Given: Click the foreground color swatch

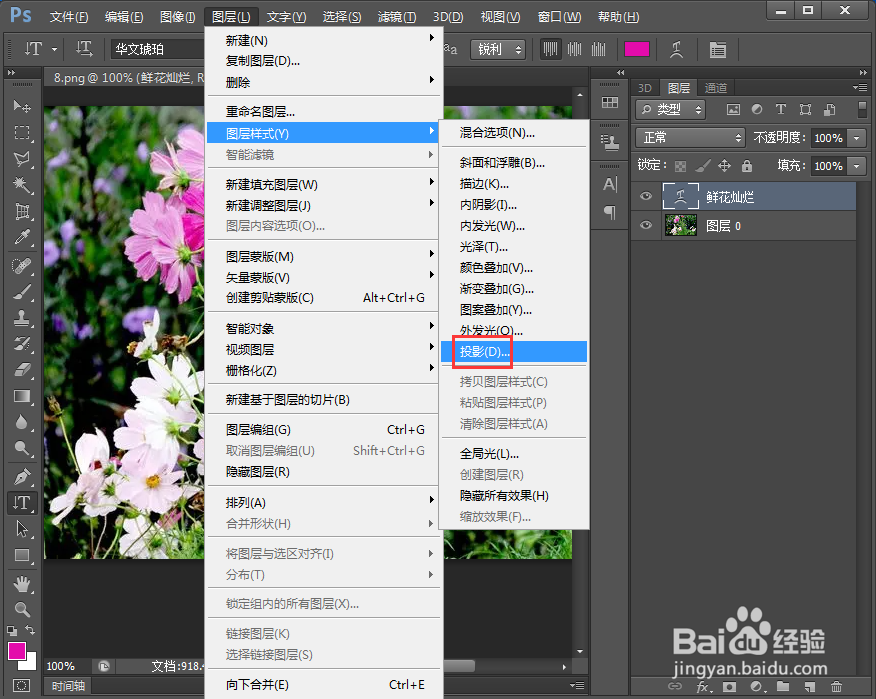Looking at the screenshot, I should (x=16, y=651).
